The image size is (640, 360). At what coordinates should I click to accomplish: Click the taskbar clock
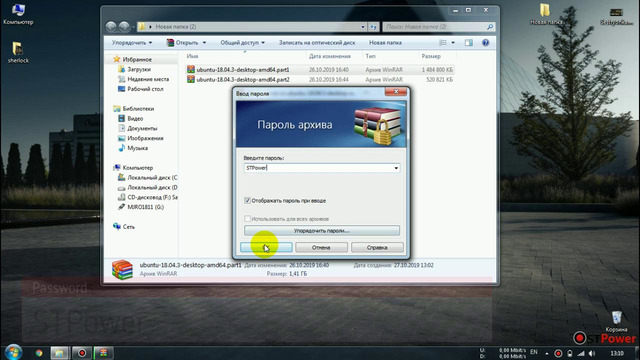(x=617, y=353)
